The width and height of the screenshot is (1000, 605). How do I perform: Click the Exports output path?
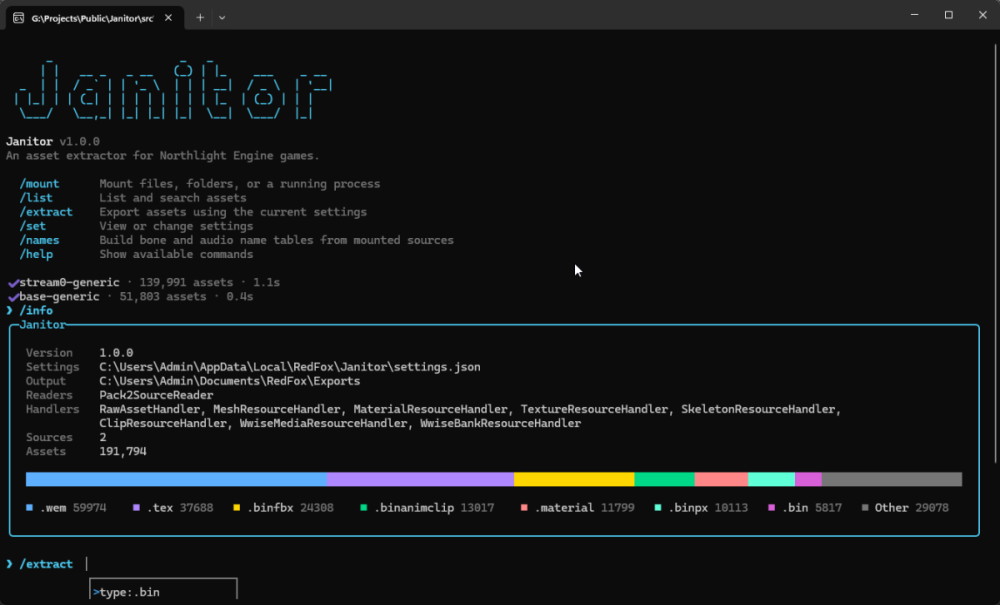(230, 381)
